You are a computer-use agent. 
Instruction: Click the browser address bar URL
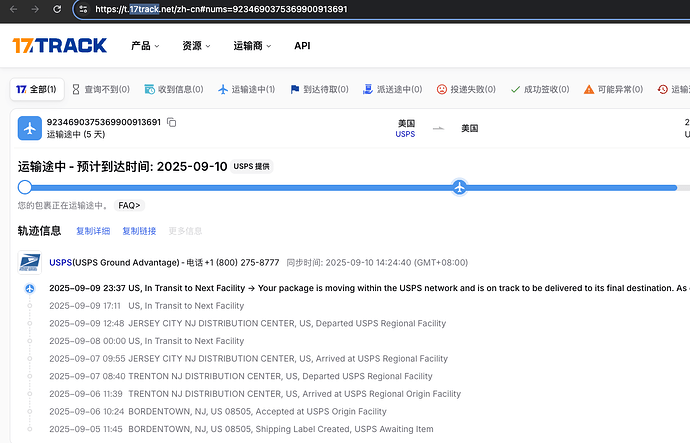coord(221,9)
